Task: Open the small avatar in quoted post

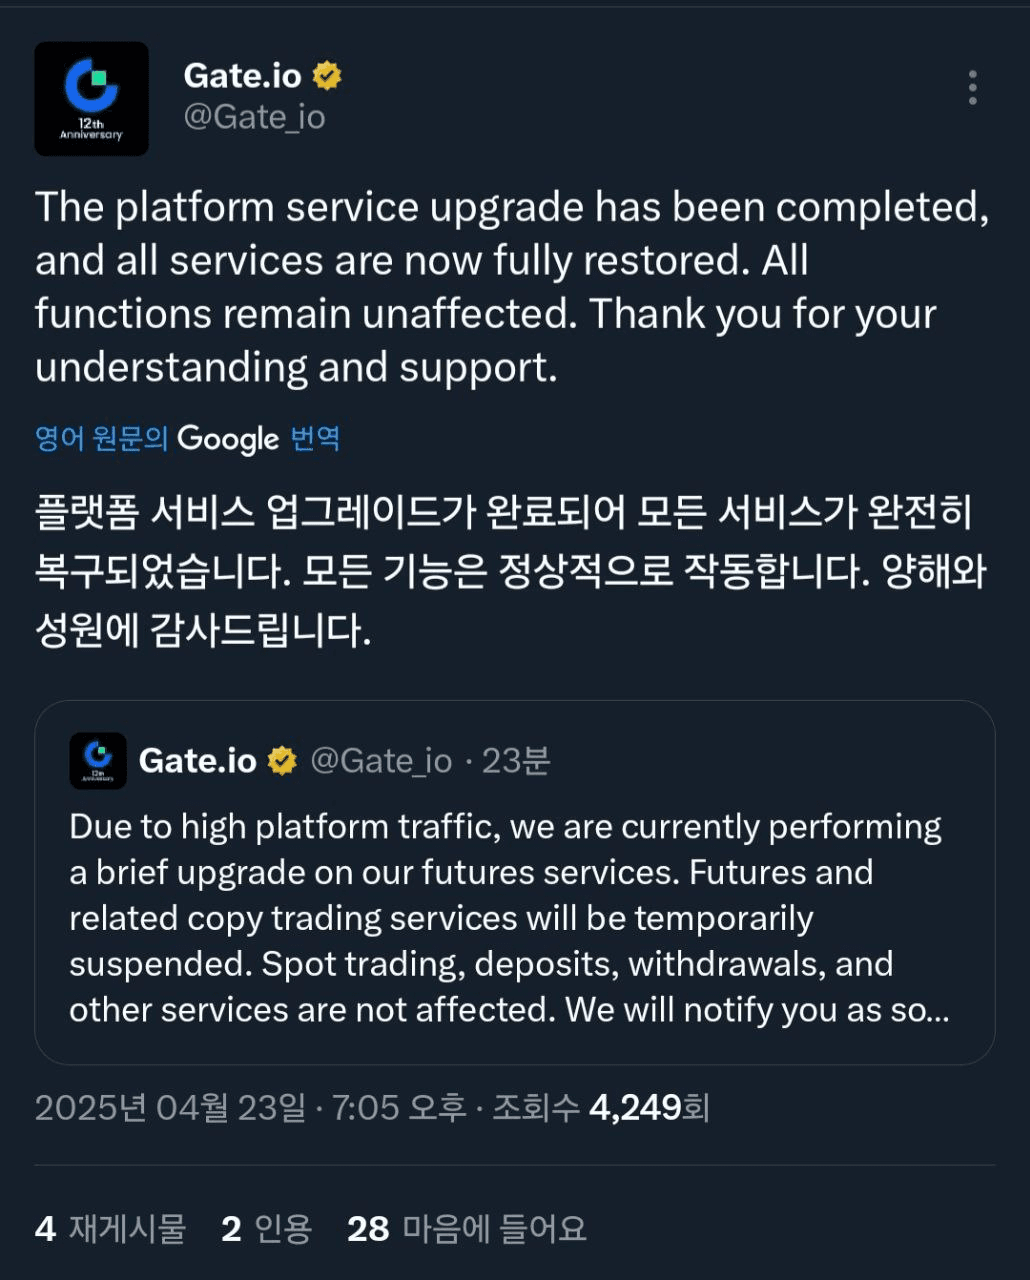Action: [98, 761]
